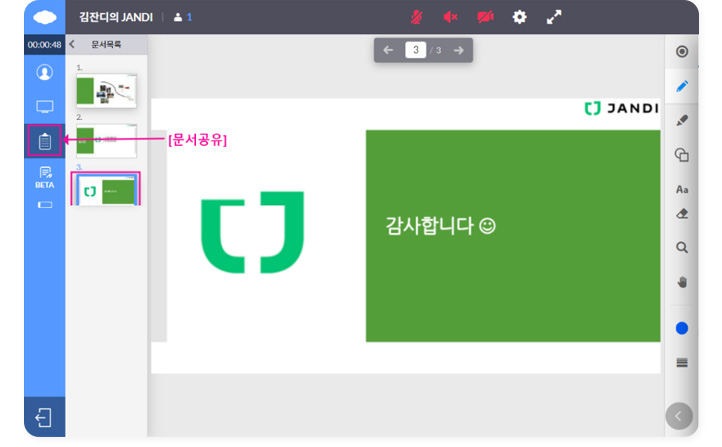Pick the eraser tool

pos(682,213)
